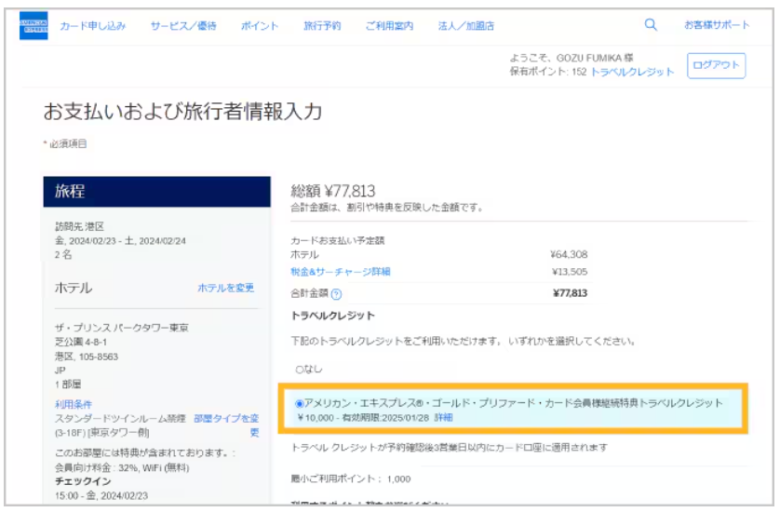Click the surcharge amount ¥13,505
Screen dimensions: 780x512
pyautogui.click(x=570, y=272)
